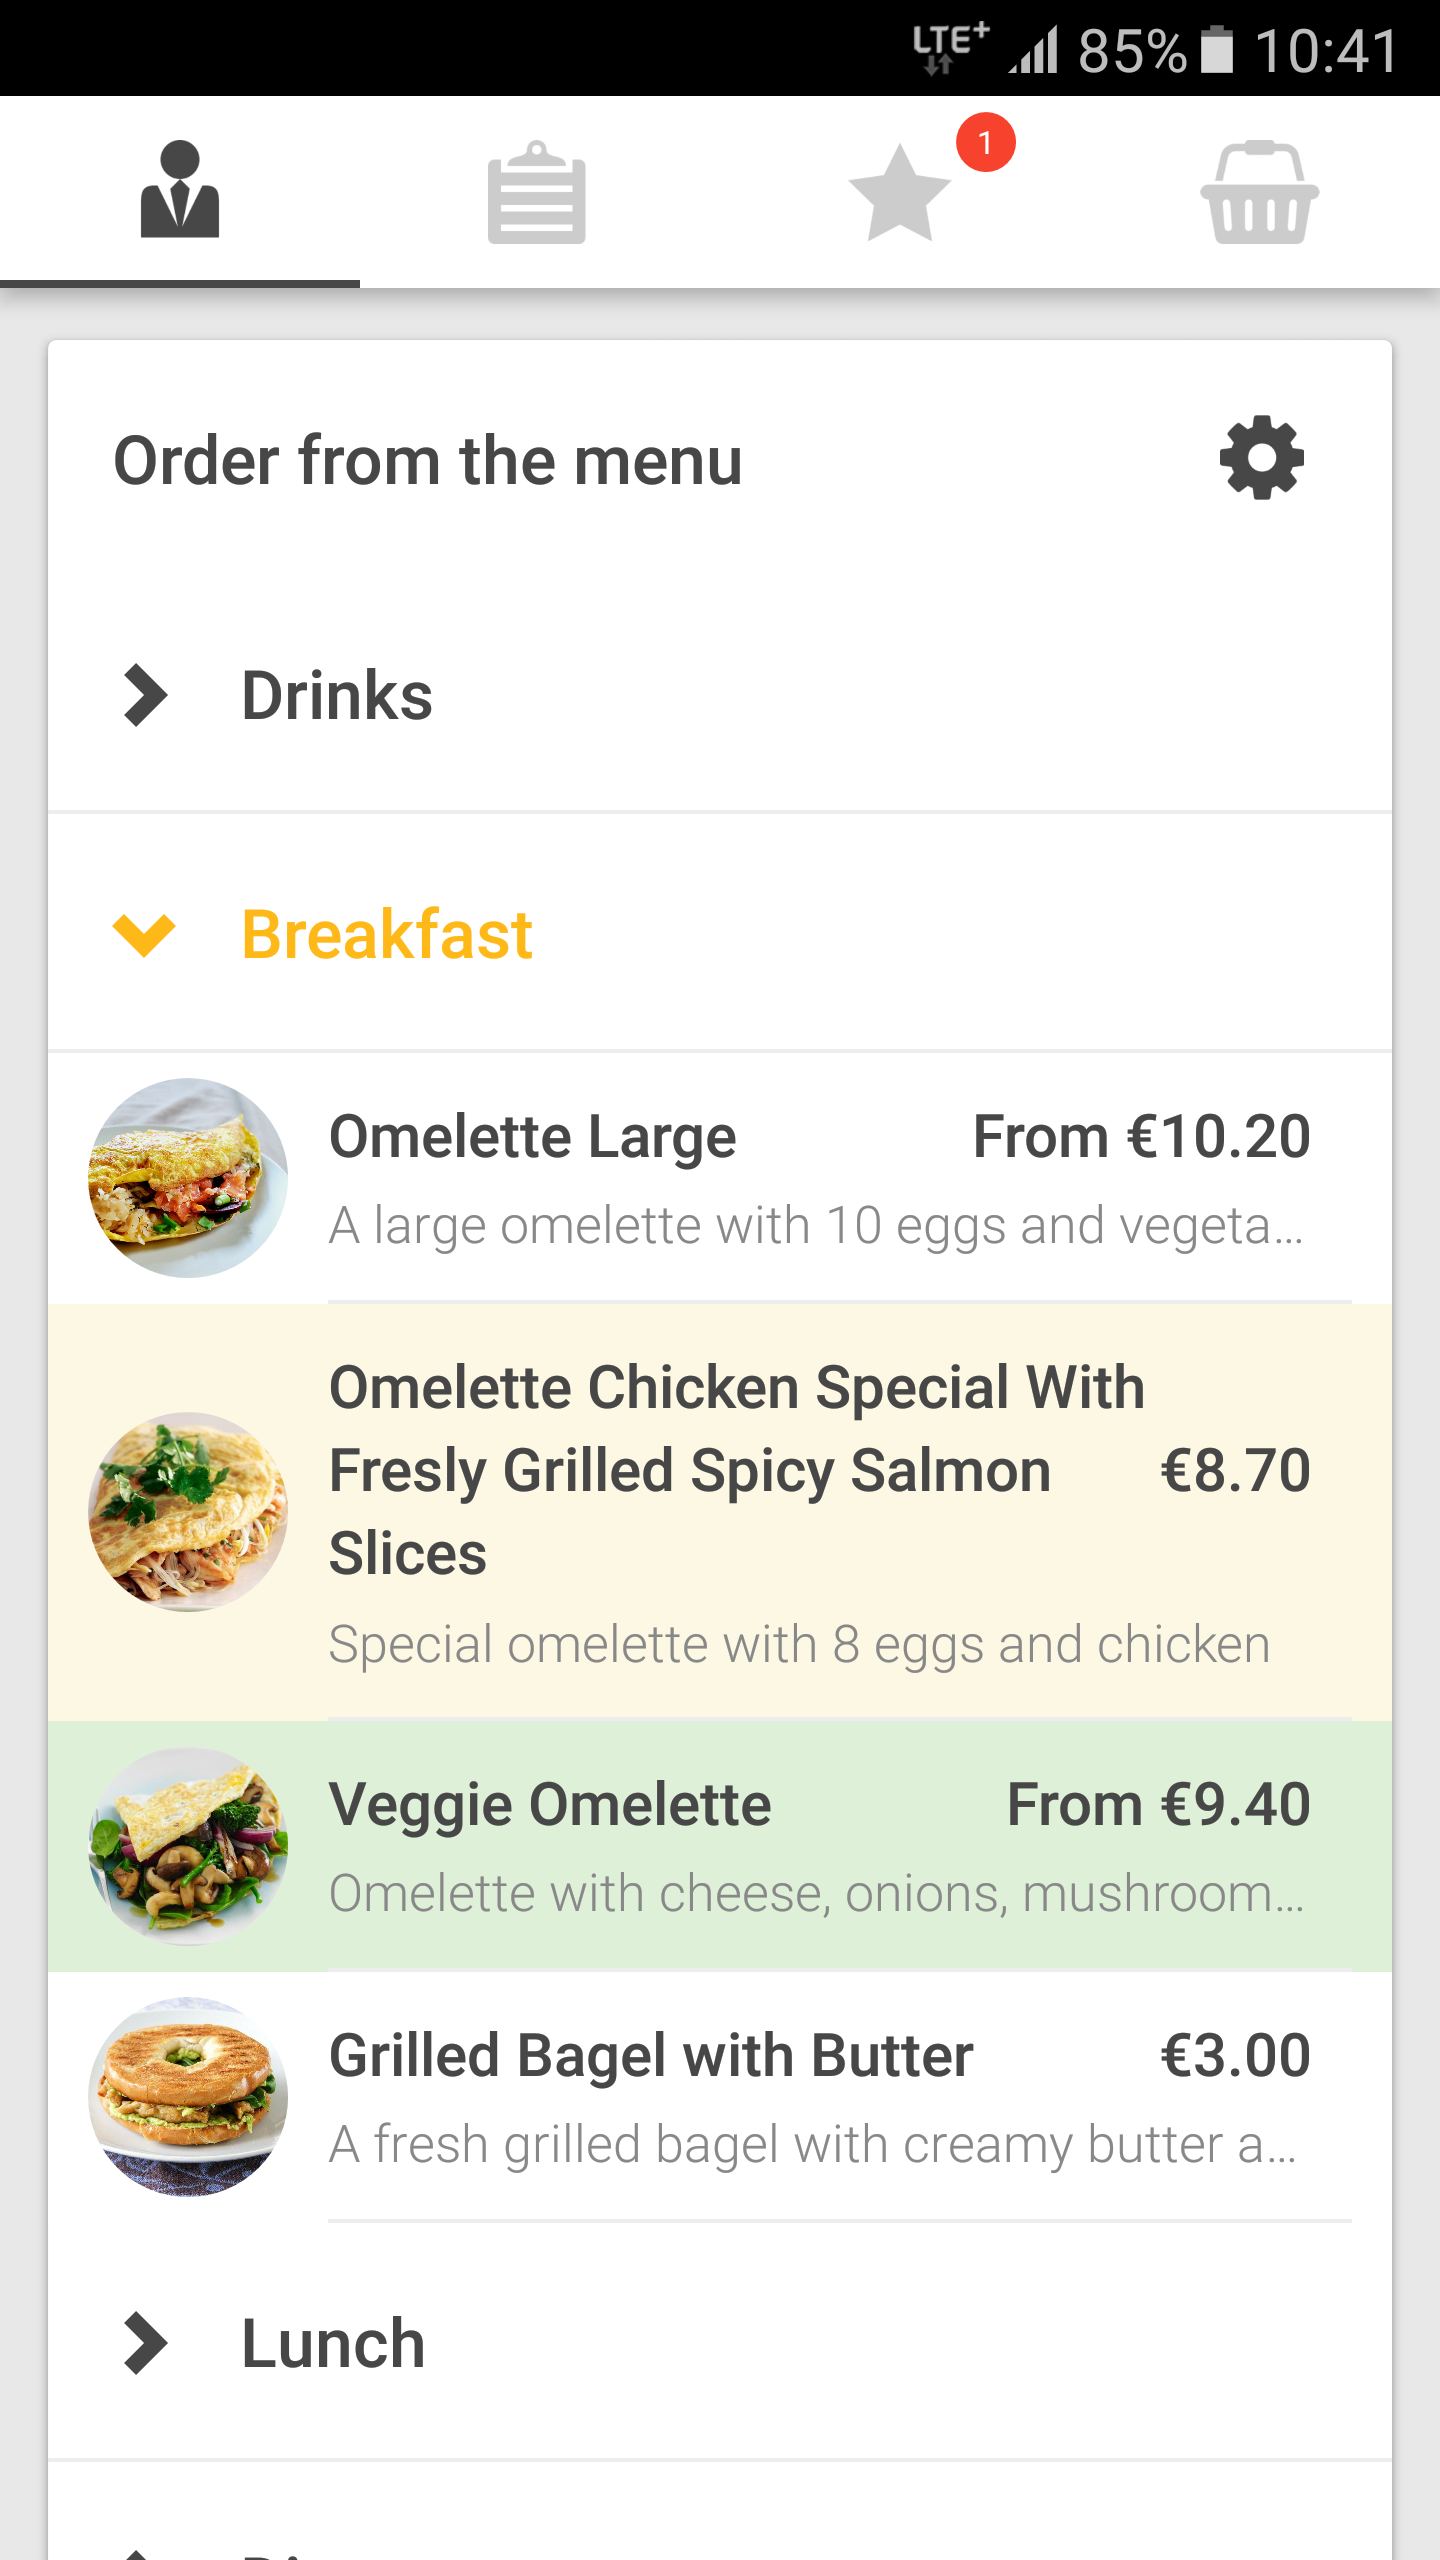Screen dimensions: 1440x2560
Task: Tap the €8.70 price of Omelette Chicken Special
Action: [x=1235, y=1471]
